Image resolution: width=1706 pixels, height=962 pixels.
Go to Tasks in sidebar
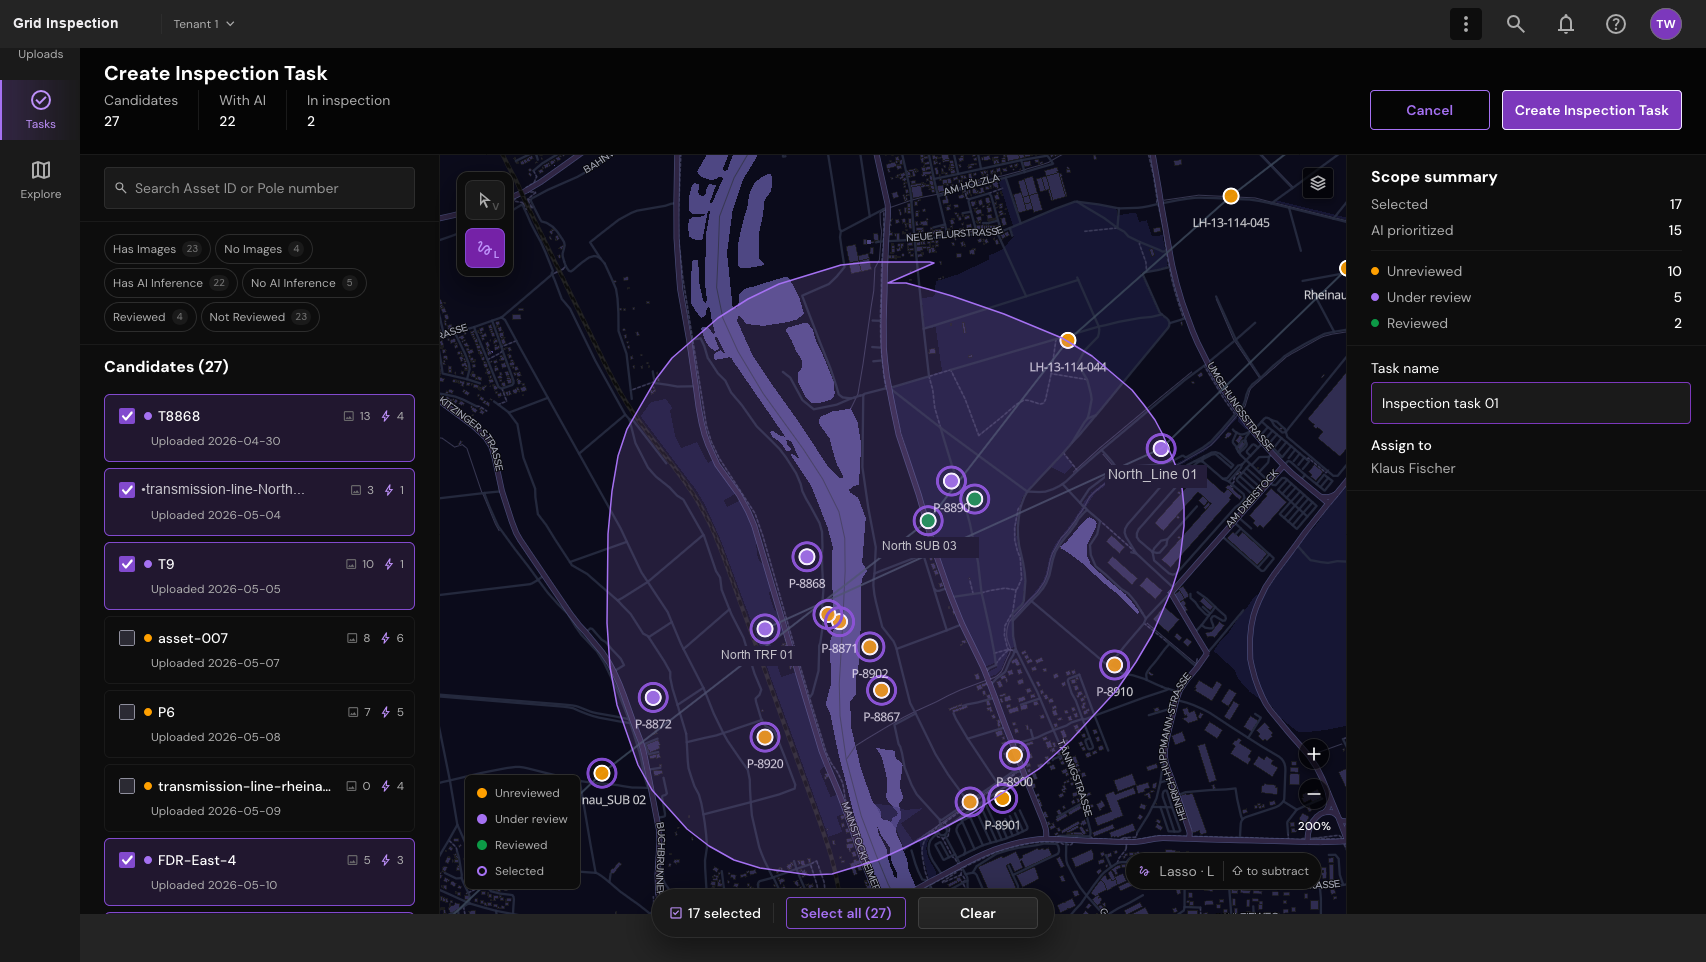click(41, 110)
